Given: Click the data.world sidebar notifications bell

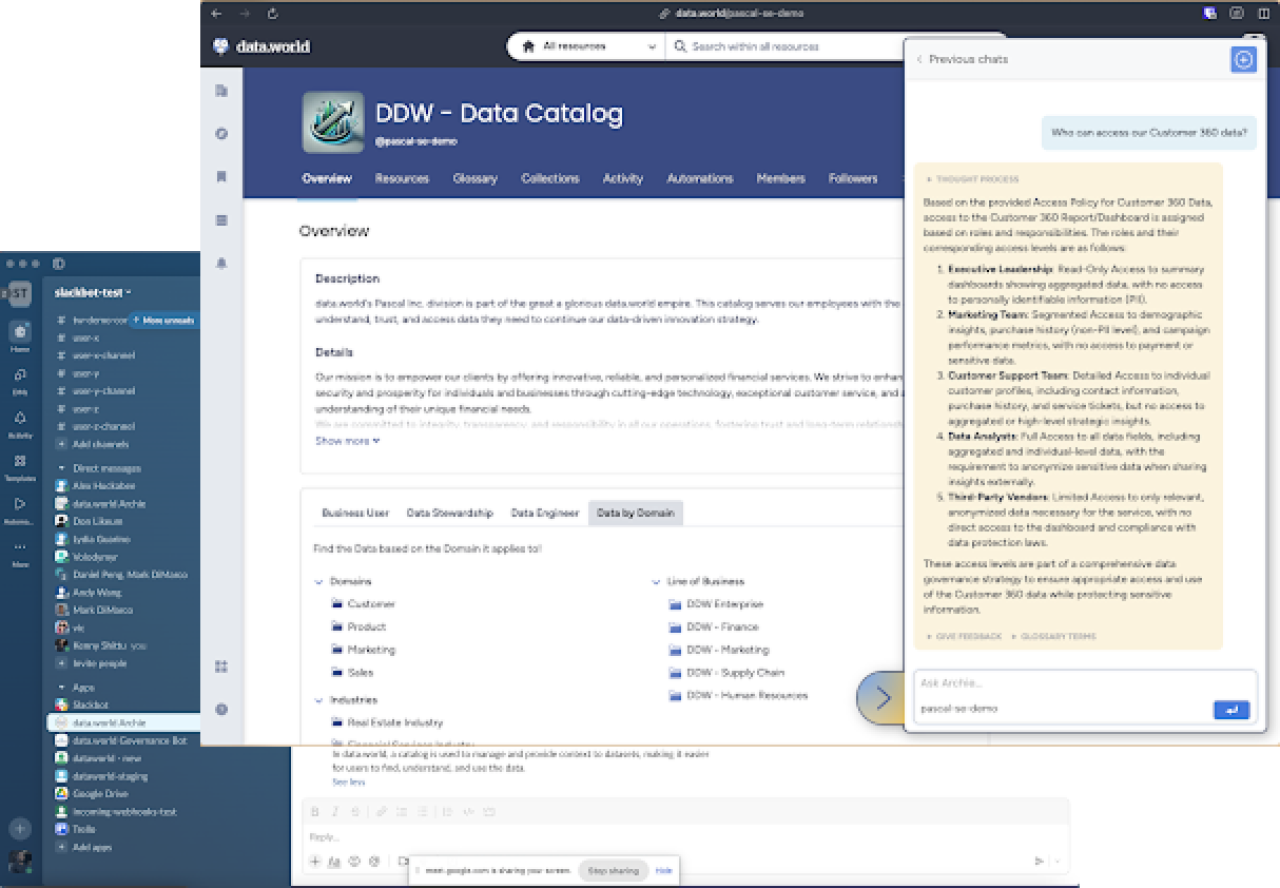Looking at the screenshot, I should tap(222, 263).
